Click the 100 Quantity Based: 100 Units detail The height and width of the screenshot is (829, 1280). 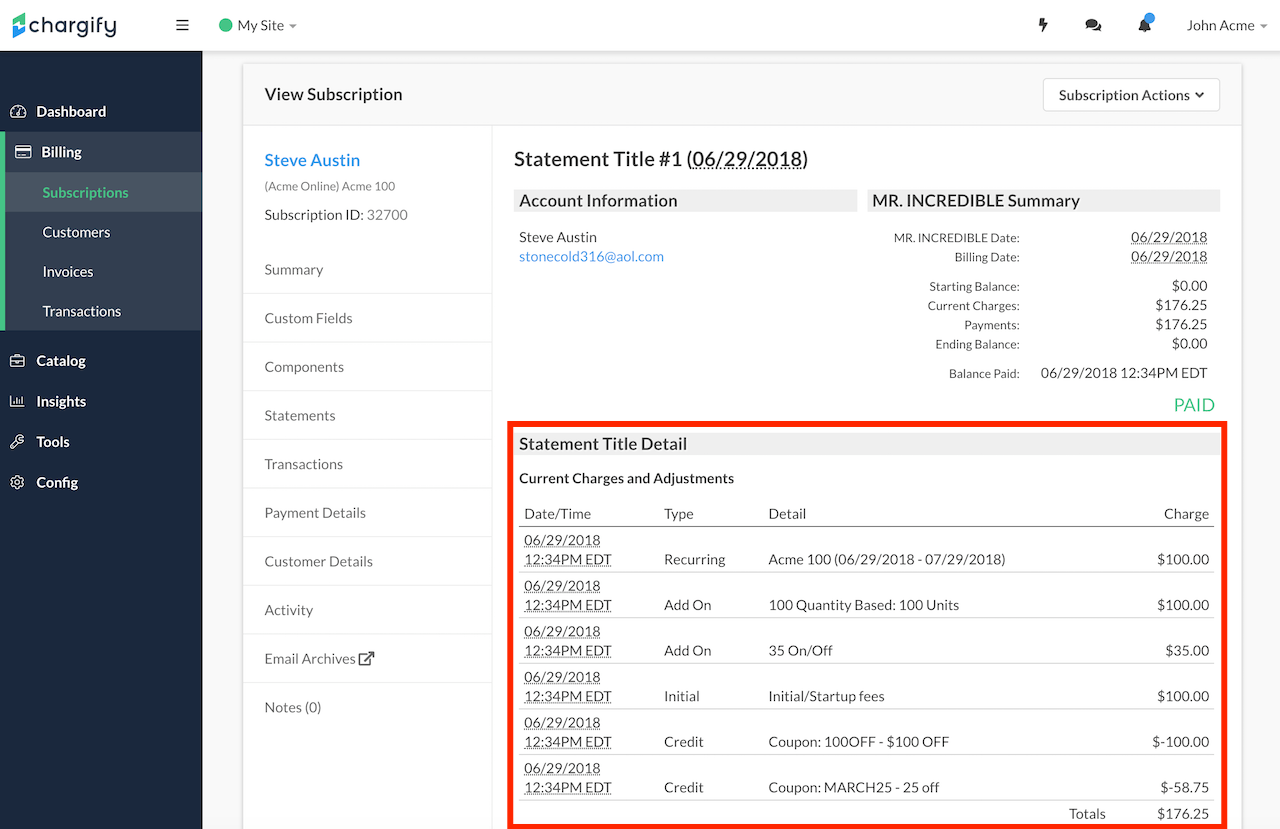click(864, 605)
